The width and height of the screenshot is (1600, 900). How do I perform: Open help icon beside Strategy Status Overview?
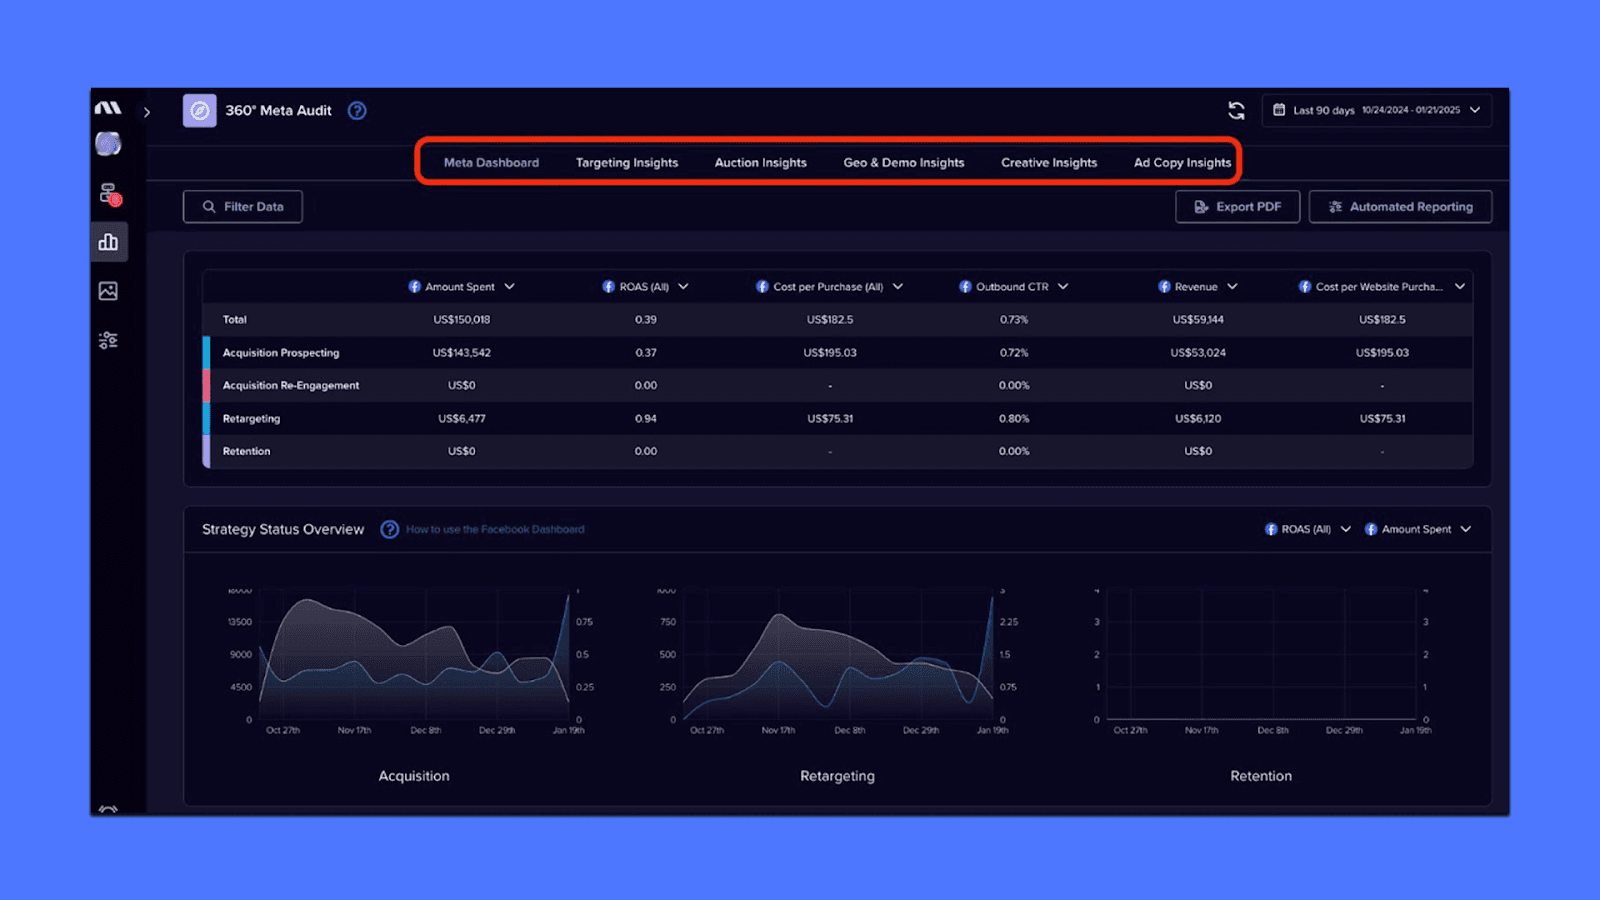(x=390, y=529)
